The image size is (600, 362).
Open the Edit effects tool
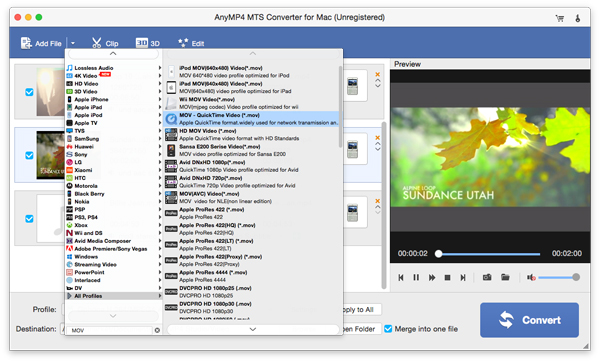[191, 43]
